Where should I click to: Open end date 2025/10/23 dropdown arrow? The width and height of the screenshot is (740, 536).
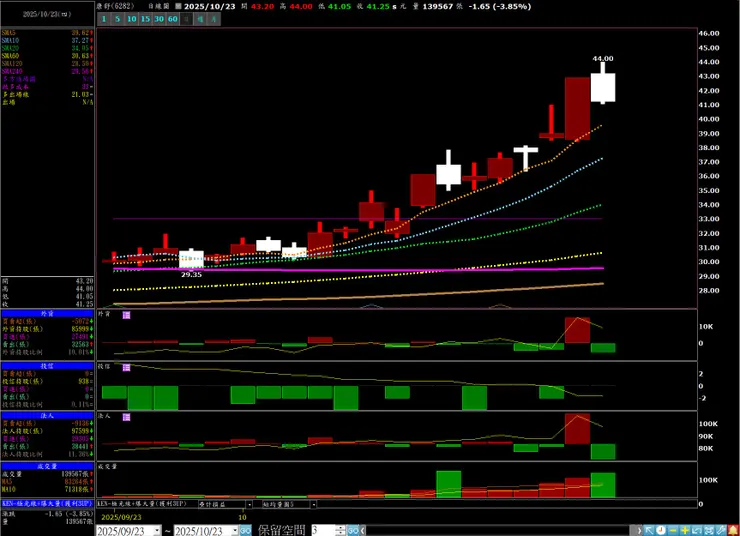click(x=235, y=531)
